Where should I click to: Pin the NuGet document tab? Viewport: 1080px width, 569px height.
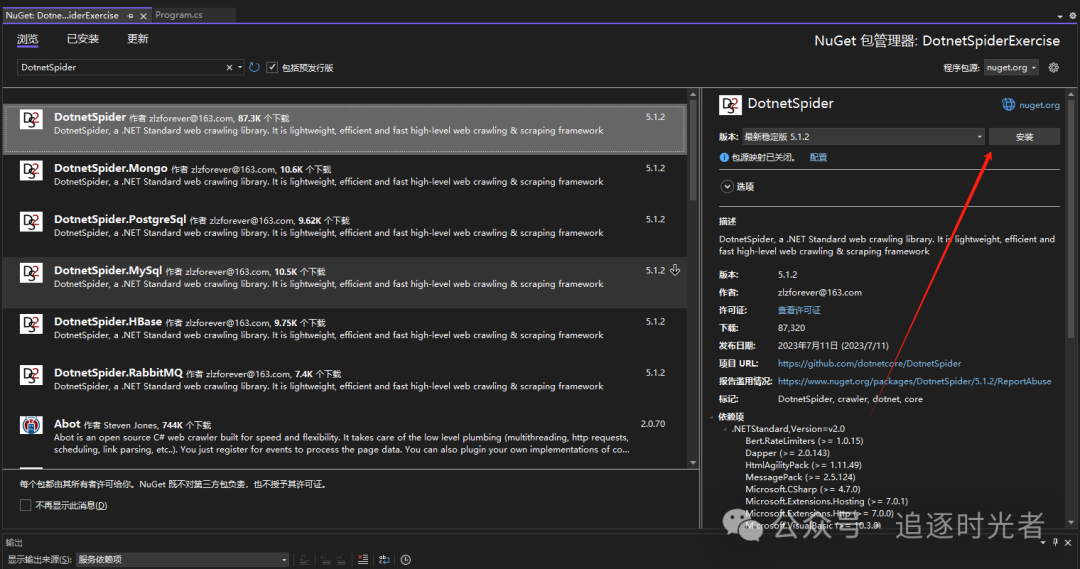click(130, 15)
